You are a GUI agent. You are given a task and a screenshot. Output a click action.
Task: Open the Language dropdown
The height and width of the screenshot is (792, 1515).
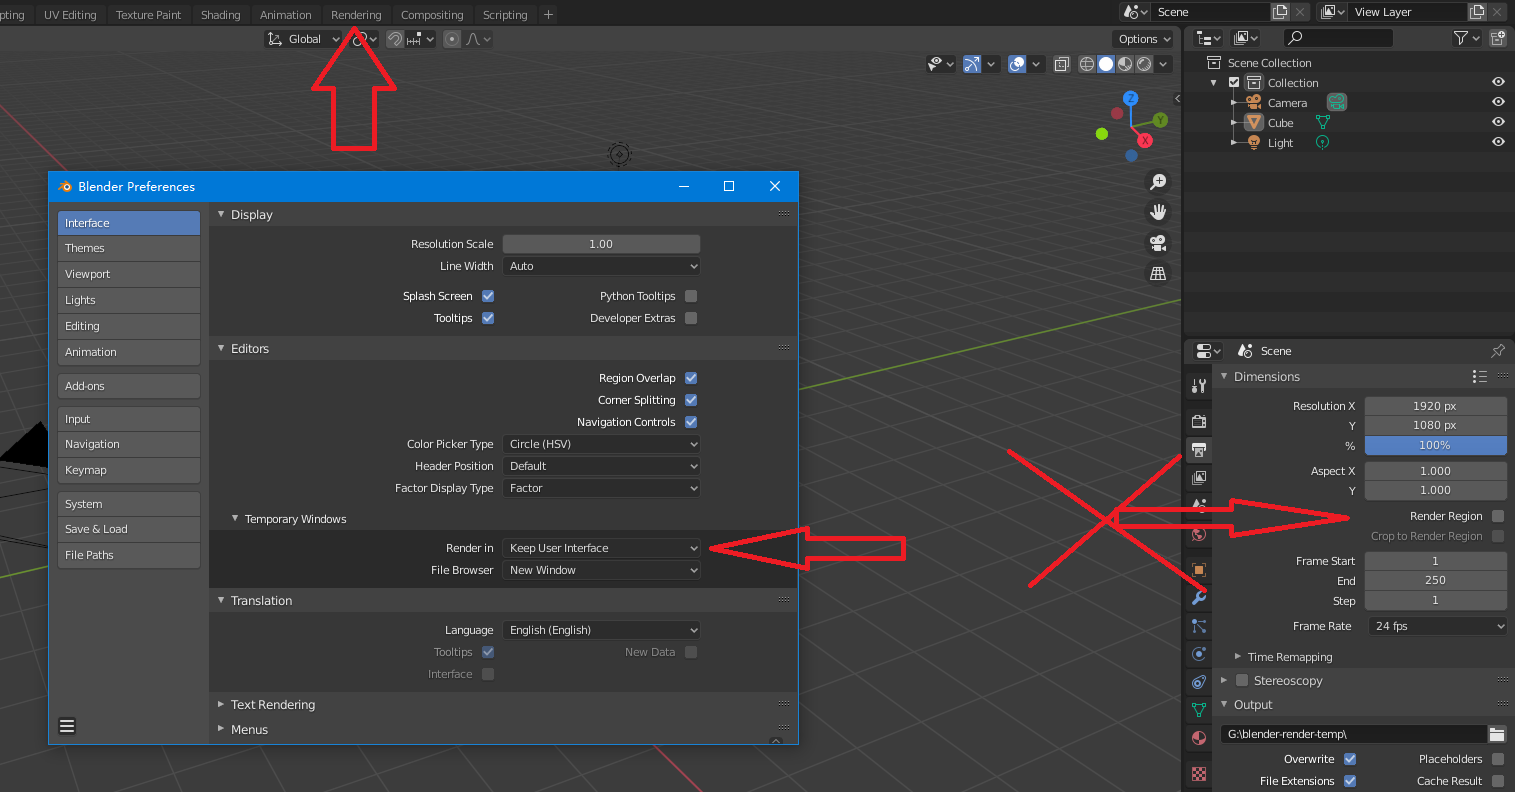pyautogui.click(x=601, y=630)
